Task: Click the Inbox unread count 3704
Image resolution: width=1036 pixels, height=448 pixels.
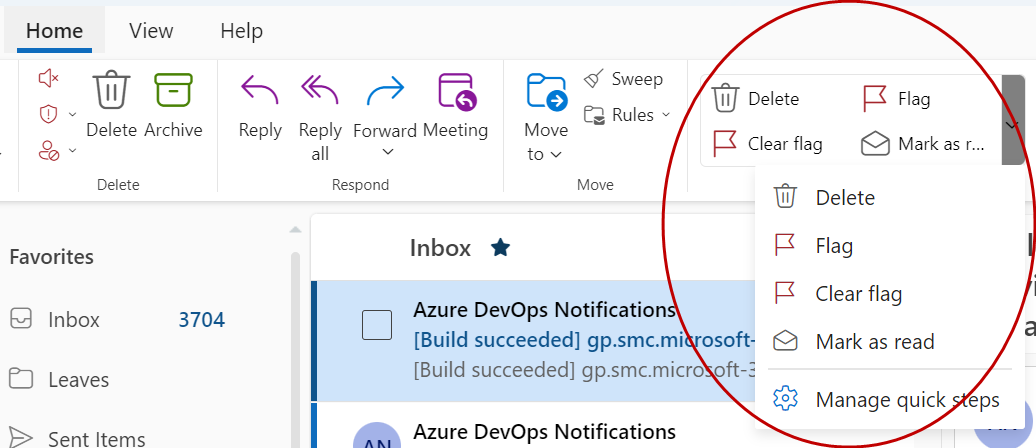Action: (202, 320)
